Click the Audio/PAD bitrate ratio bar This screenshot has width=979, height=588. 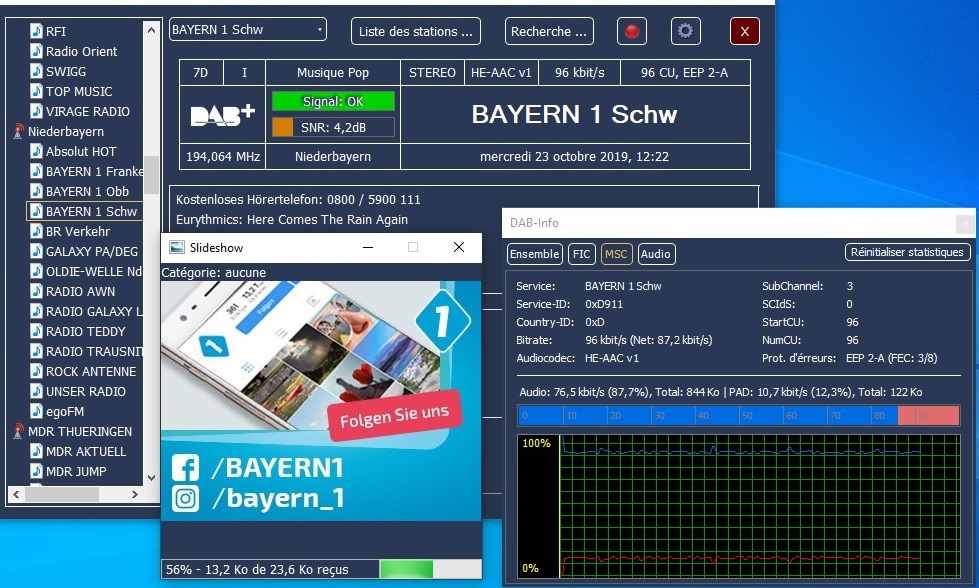point(739,415)
